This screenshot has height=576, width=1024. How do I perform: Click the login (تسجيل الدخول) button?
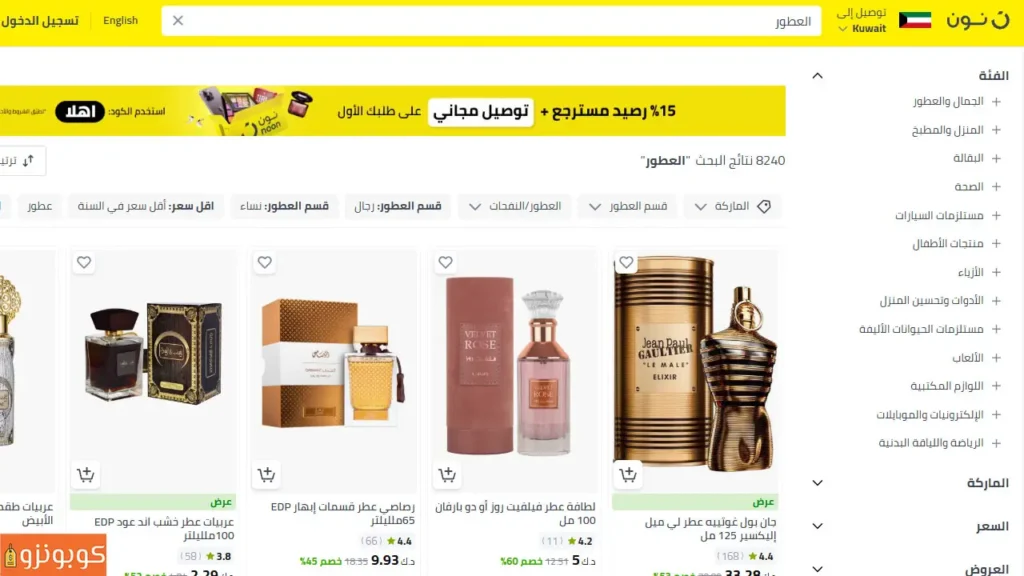click(40, 21)
